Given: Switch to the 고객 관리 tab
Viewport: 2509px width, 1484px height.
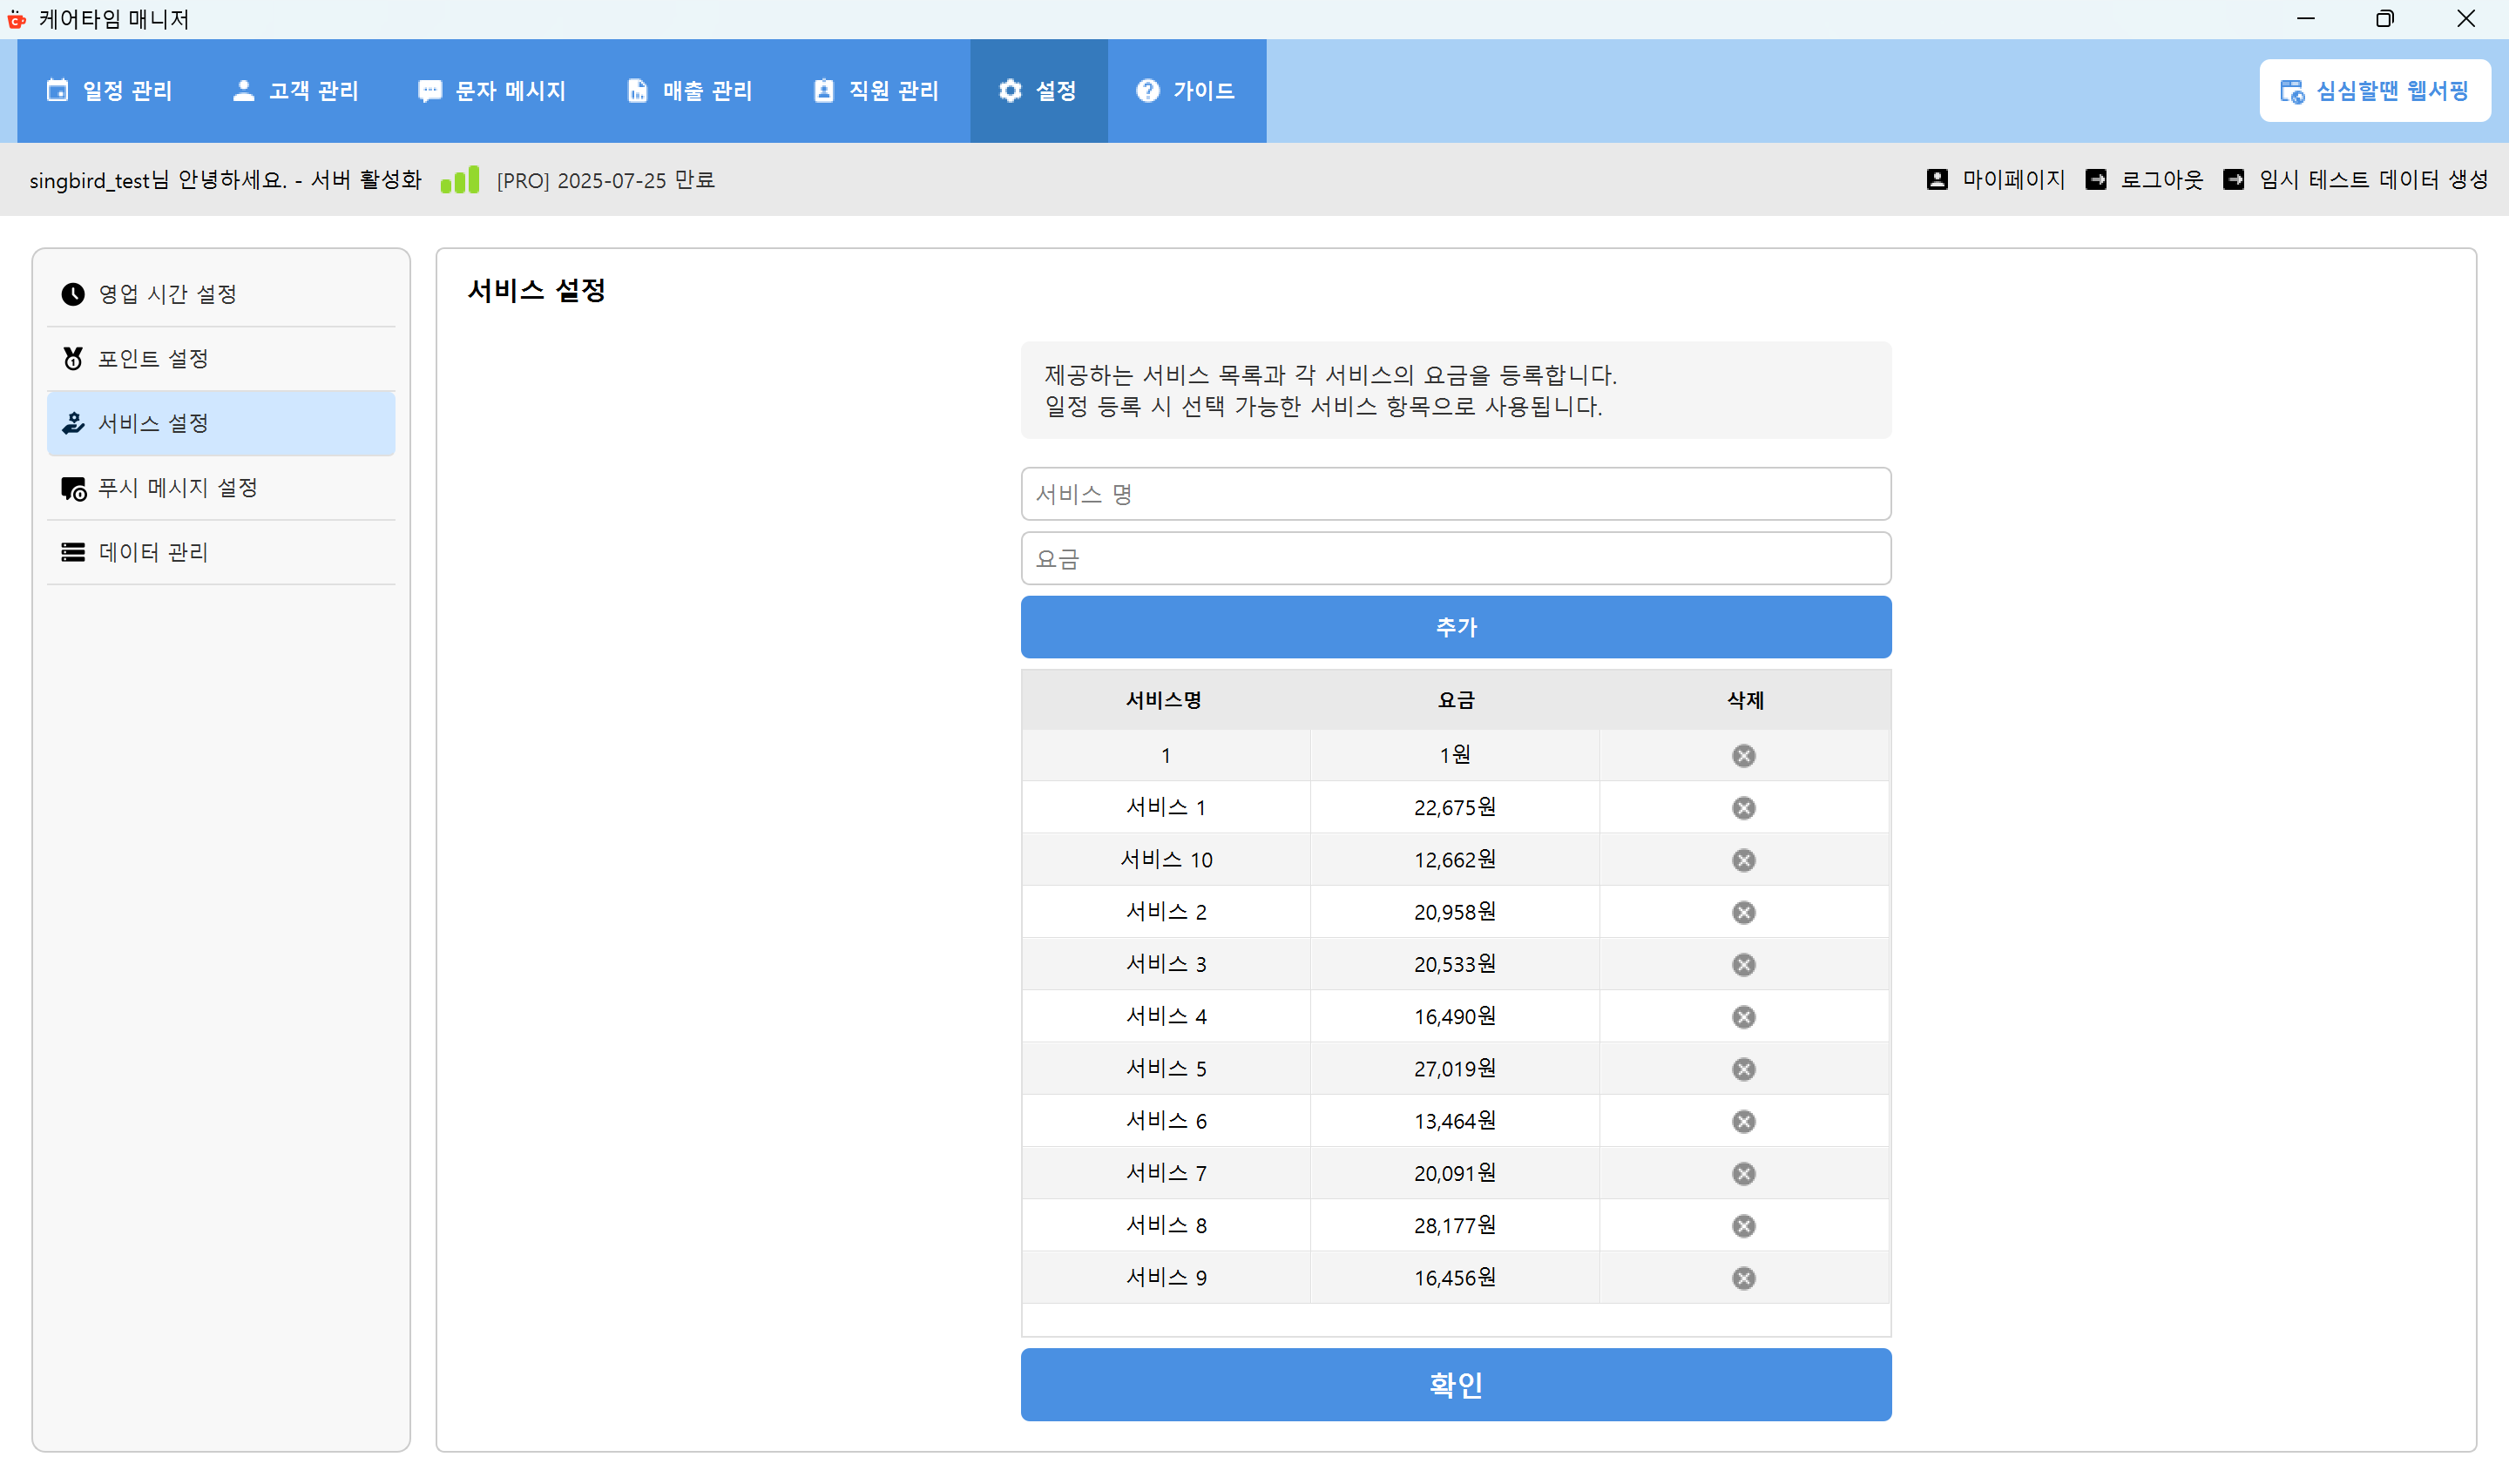Looking at the screenshot, I should (296, 91).
